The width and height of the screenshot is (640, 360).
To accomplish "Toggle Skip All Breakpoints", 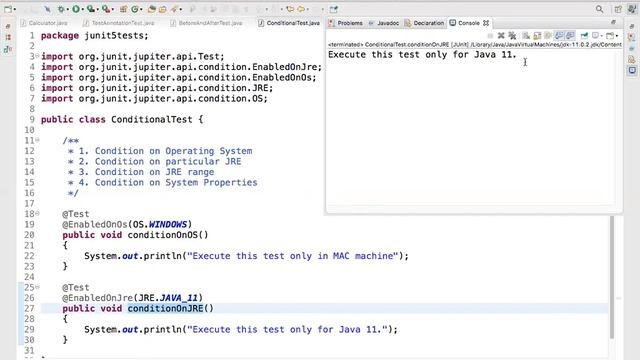I will coord(47,9).
